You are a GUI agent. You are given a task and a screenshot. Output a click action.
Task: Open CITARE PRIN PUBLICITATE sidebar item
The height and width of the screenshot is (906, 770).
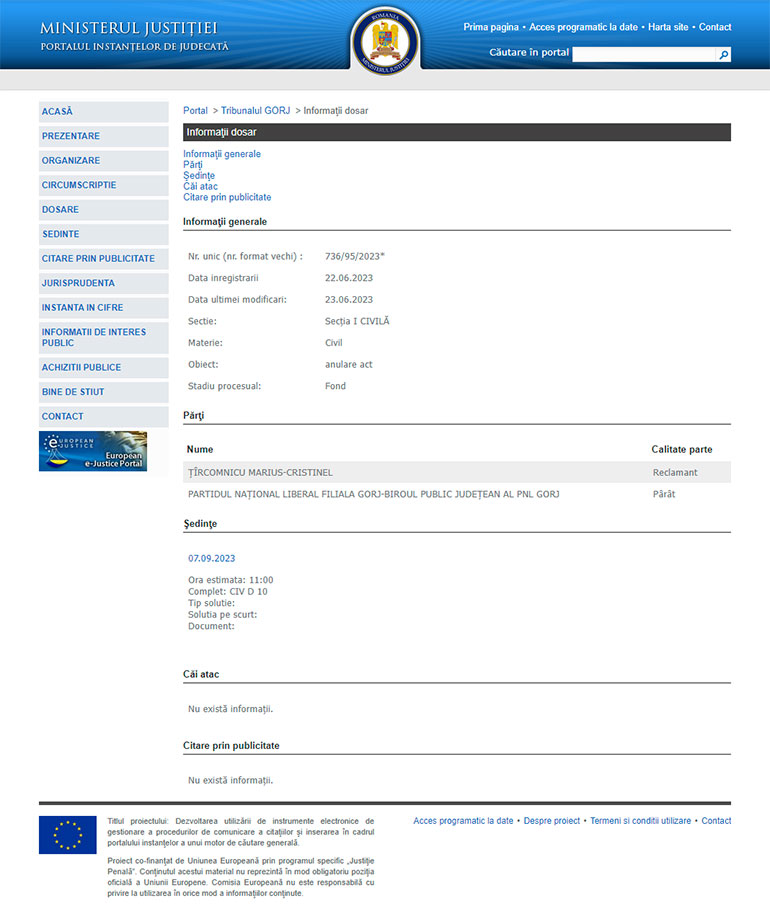click(x=103, y=259)
